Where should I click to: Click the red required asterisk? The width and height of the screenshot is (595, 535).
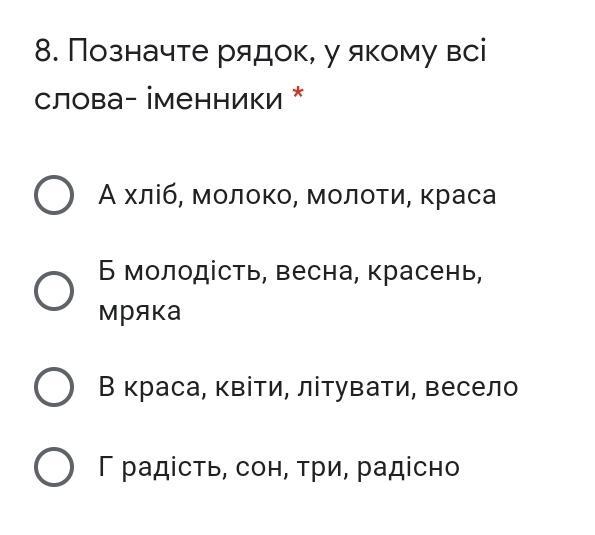pyautogui.click(x=298, y=93)
